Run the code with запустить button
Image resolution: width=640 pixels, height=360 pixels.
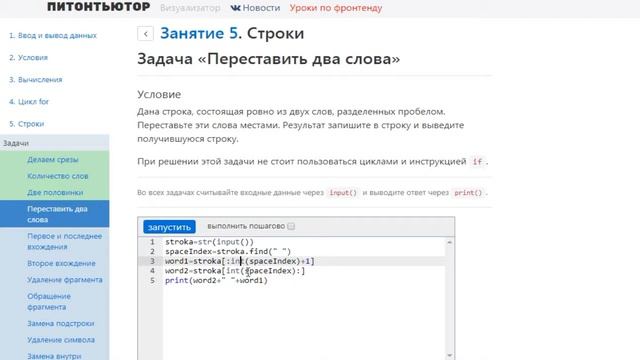[x=169, y=227]
